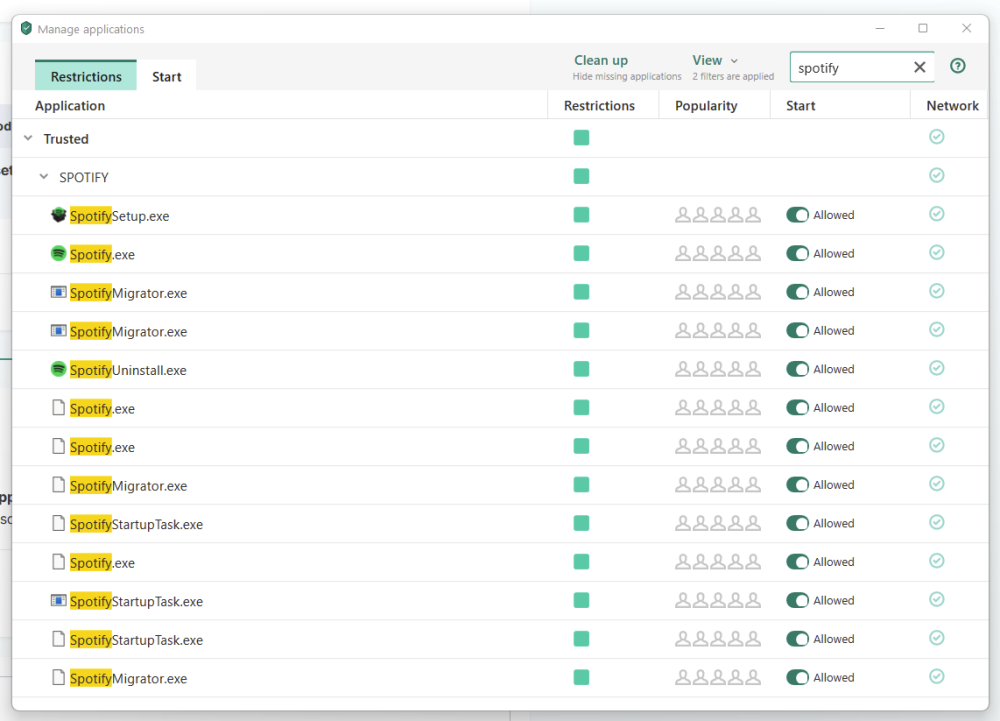
Task: Click Network check icon for SpotifyUninstall.exe
Action: pyautogui.click(x=936, y=368)
